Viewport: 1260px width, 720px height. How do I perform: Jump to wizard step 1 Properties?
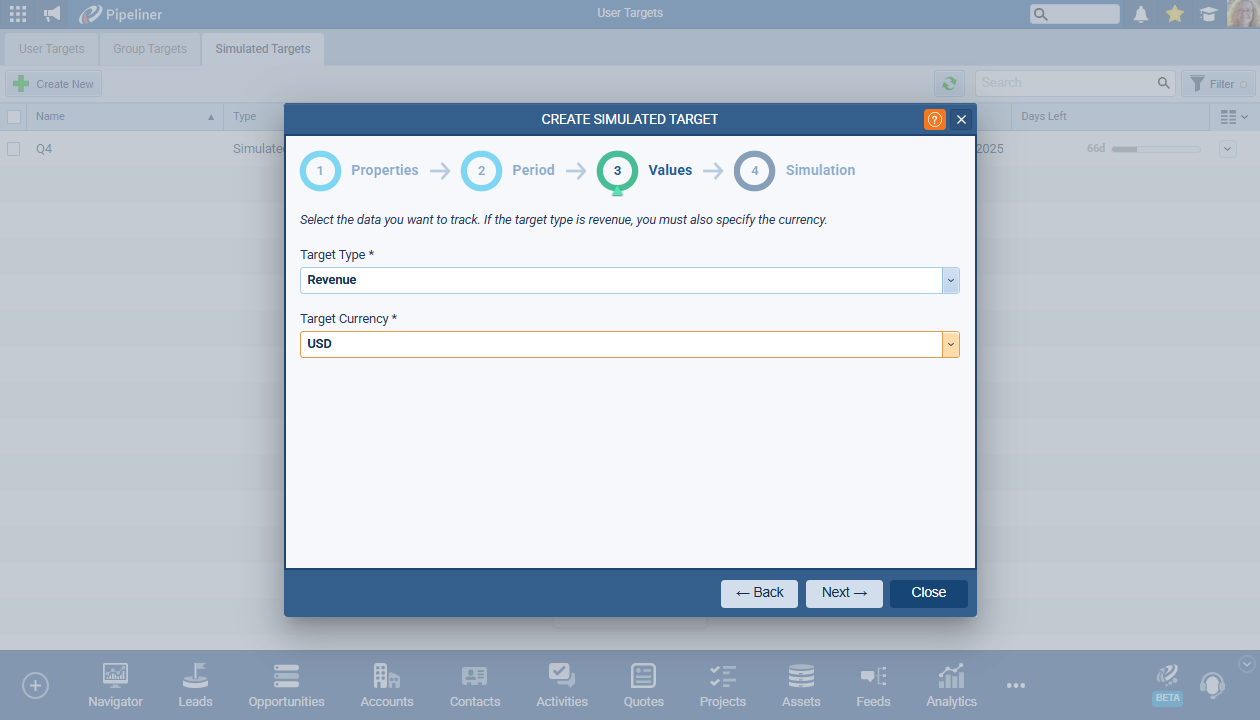pos(320,171)
